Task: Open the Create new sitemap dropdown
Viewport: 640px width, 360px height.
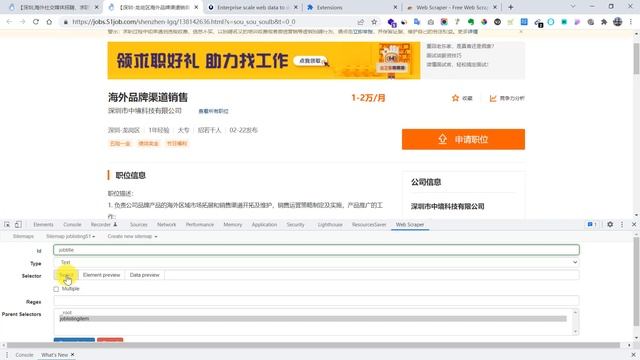Action: [132, 236]
